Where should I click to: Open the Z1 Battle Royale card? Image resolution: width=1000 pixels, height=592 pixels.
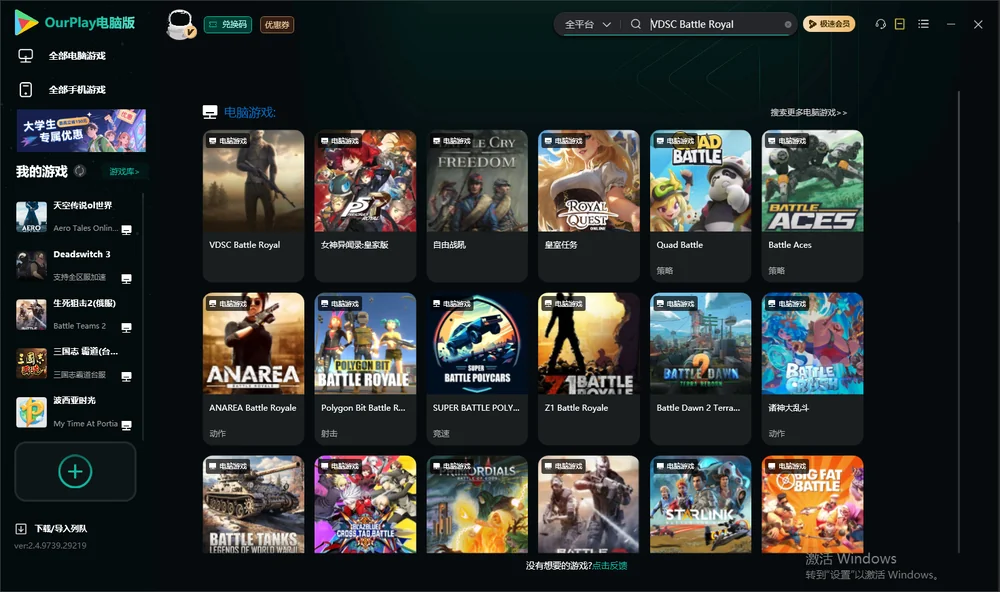point(589,368)
